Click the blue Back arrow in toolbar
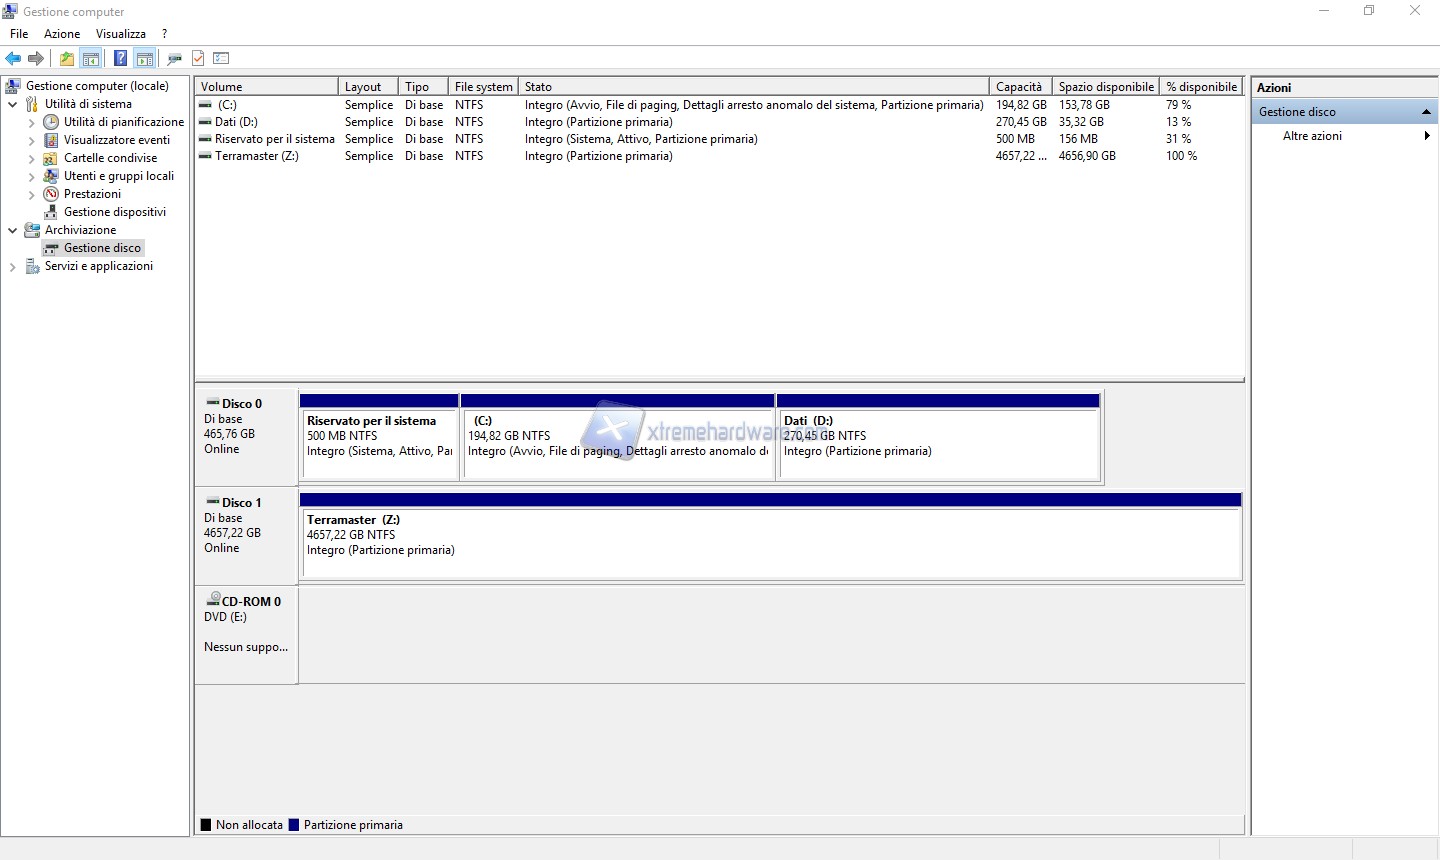1440x860 pixels. coord(13,58)
